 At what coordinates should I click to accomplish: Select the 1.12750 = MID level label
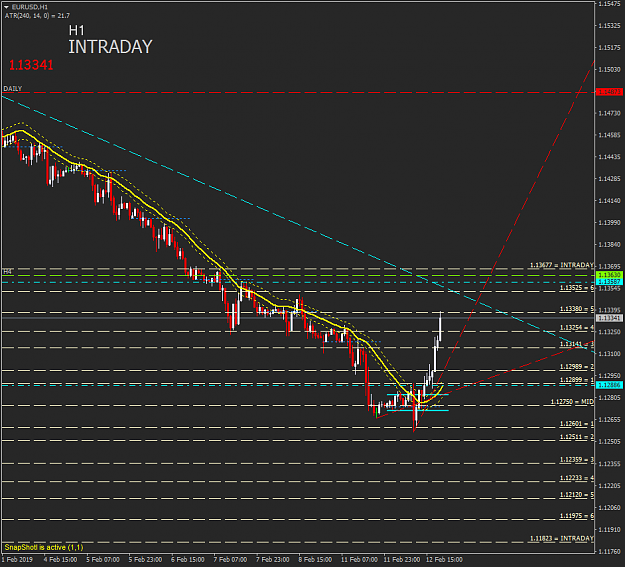(x=572, y=402)
